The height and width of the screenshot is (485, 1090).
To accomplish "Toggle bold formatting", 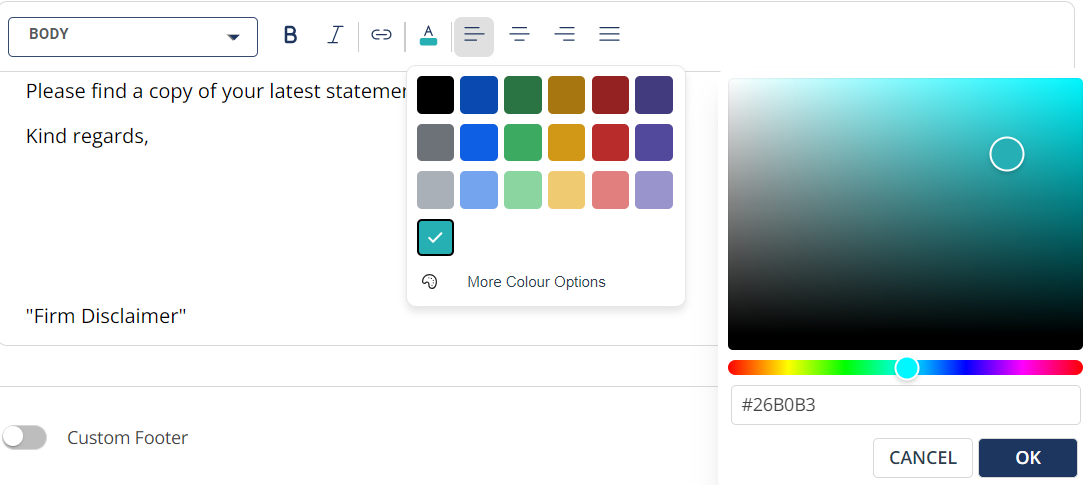I will click(x=290, y=35).
